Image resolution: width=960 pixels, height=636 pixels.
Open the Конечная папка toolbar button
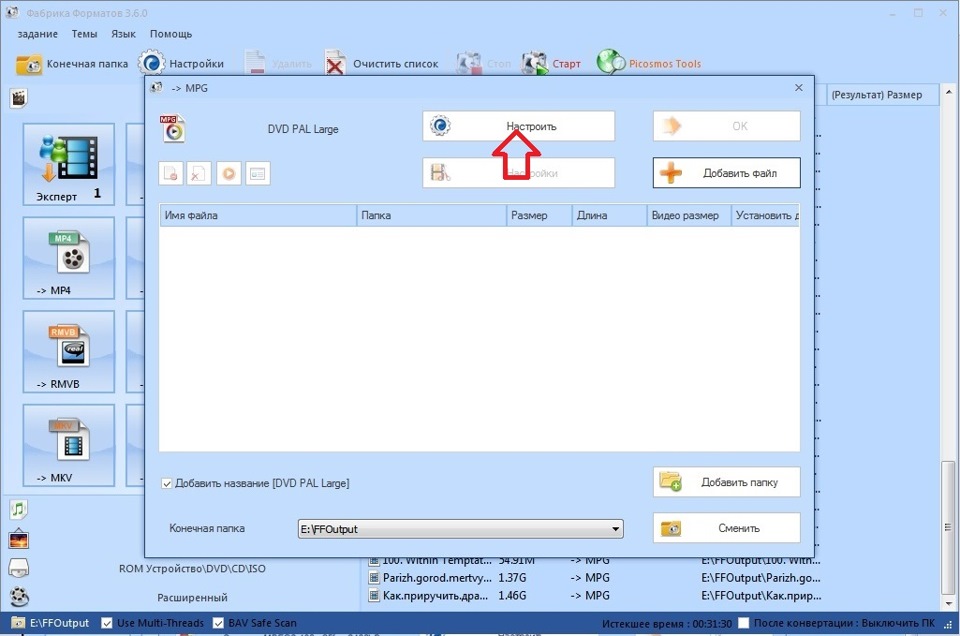point(72,64)
